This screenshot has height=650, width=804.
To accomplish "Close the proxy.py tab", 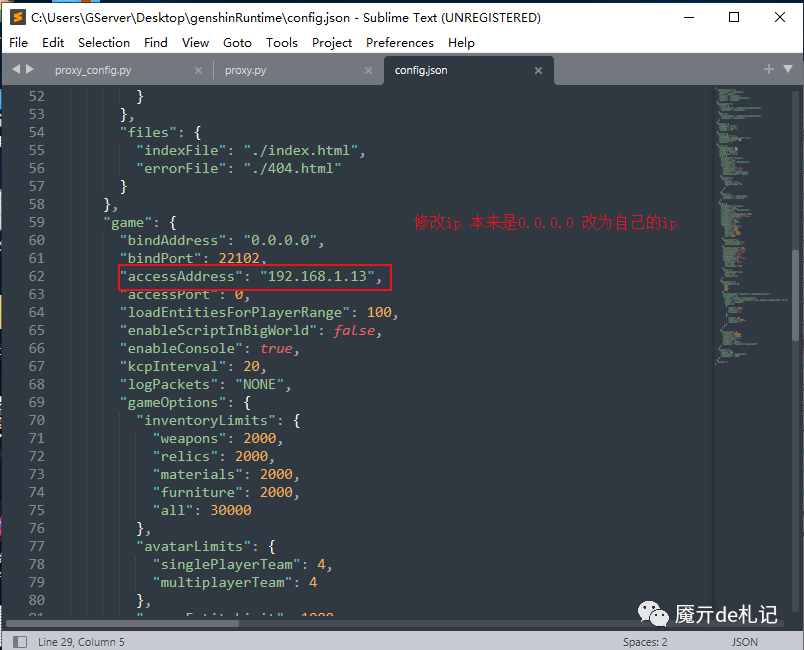I will (x=368, y=71).
